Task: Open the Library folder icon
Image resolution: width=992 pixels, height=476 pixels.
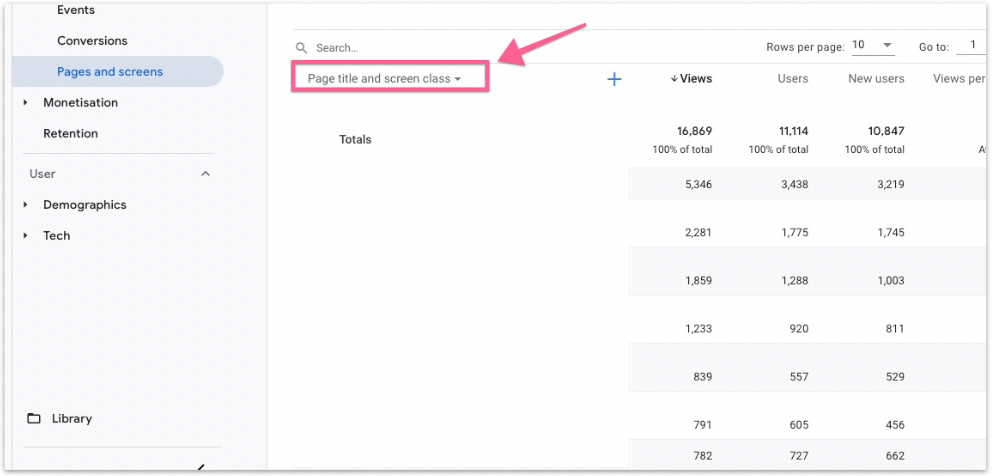Action: tap(34, 418)
